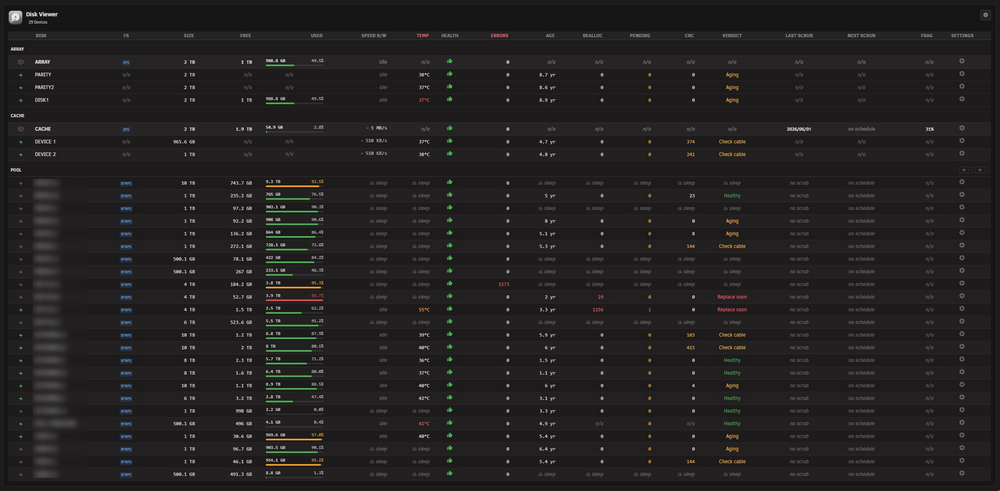The image size is (1000, 491).
Task: Click the ARRAY used-space progress bar
Action: click(x=294, y=66)
